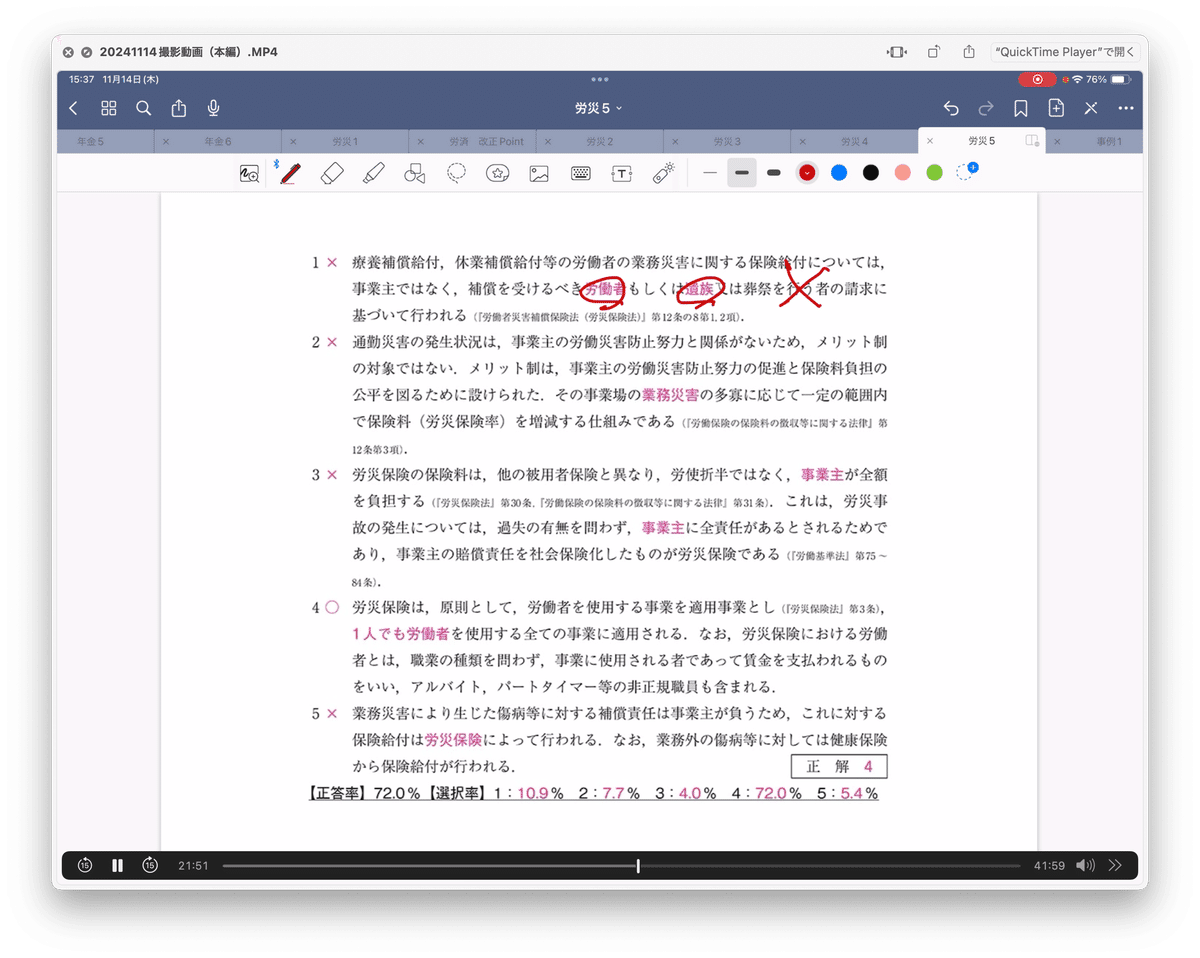The width and height of the screenshot is (1200, 958).
Task: Open the thumbnail grid view
Action: point(109,108)
